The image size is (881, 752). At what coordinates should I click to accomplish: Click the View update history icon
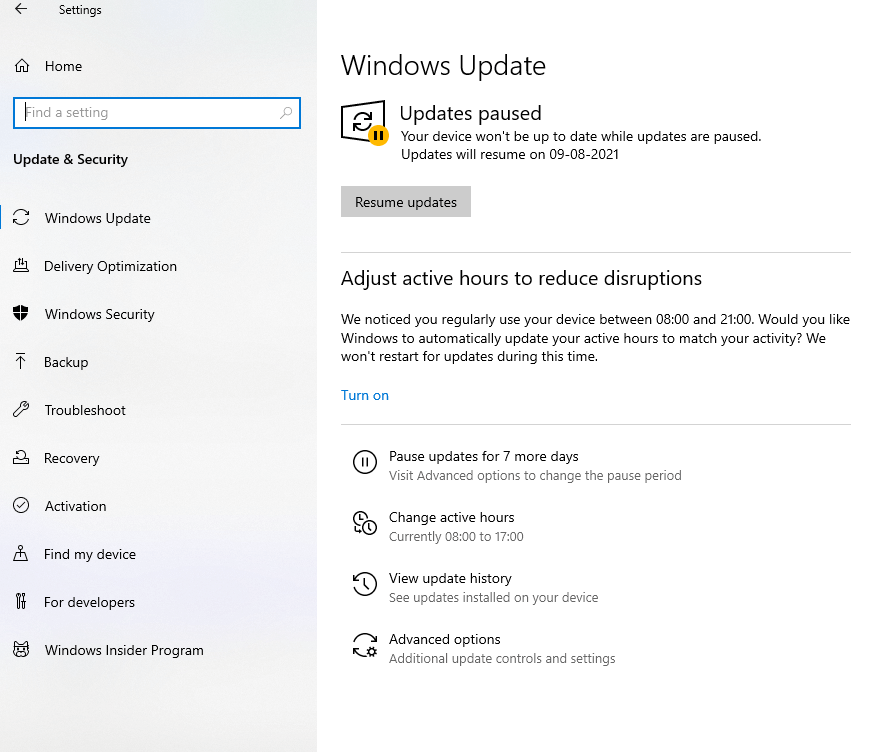365,584
